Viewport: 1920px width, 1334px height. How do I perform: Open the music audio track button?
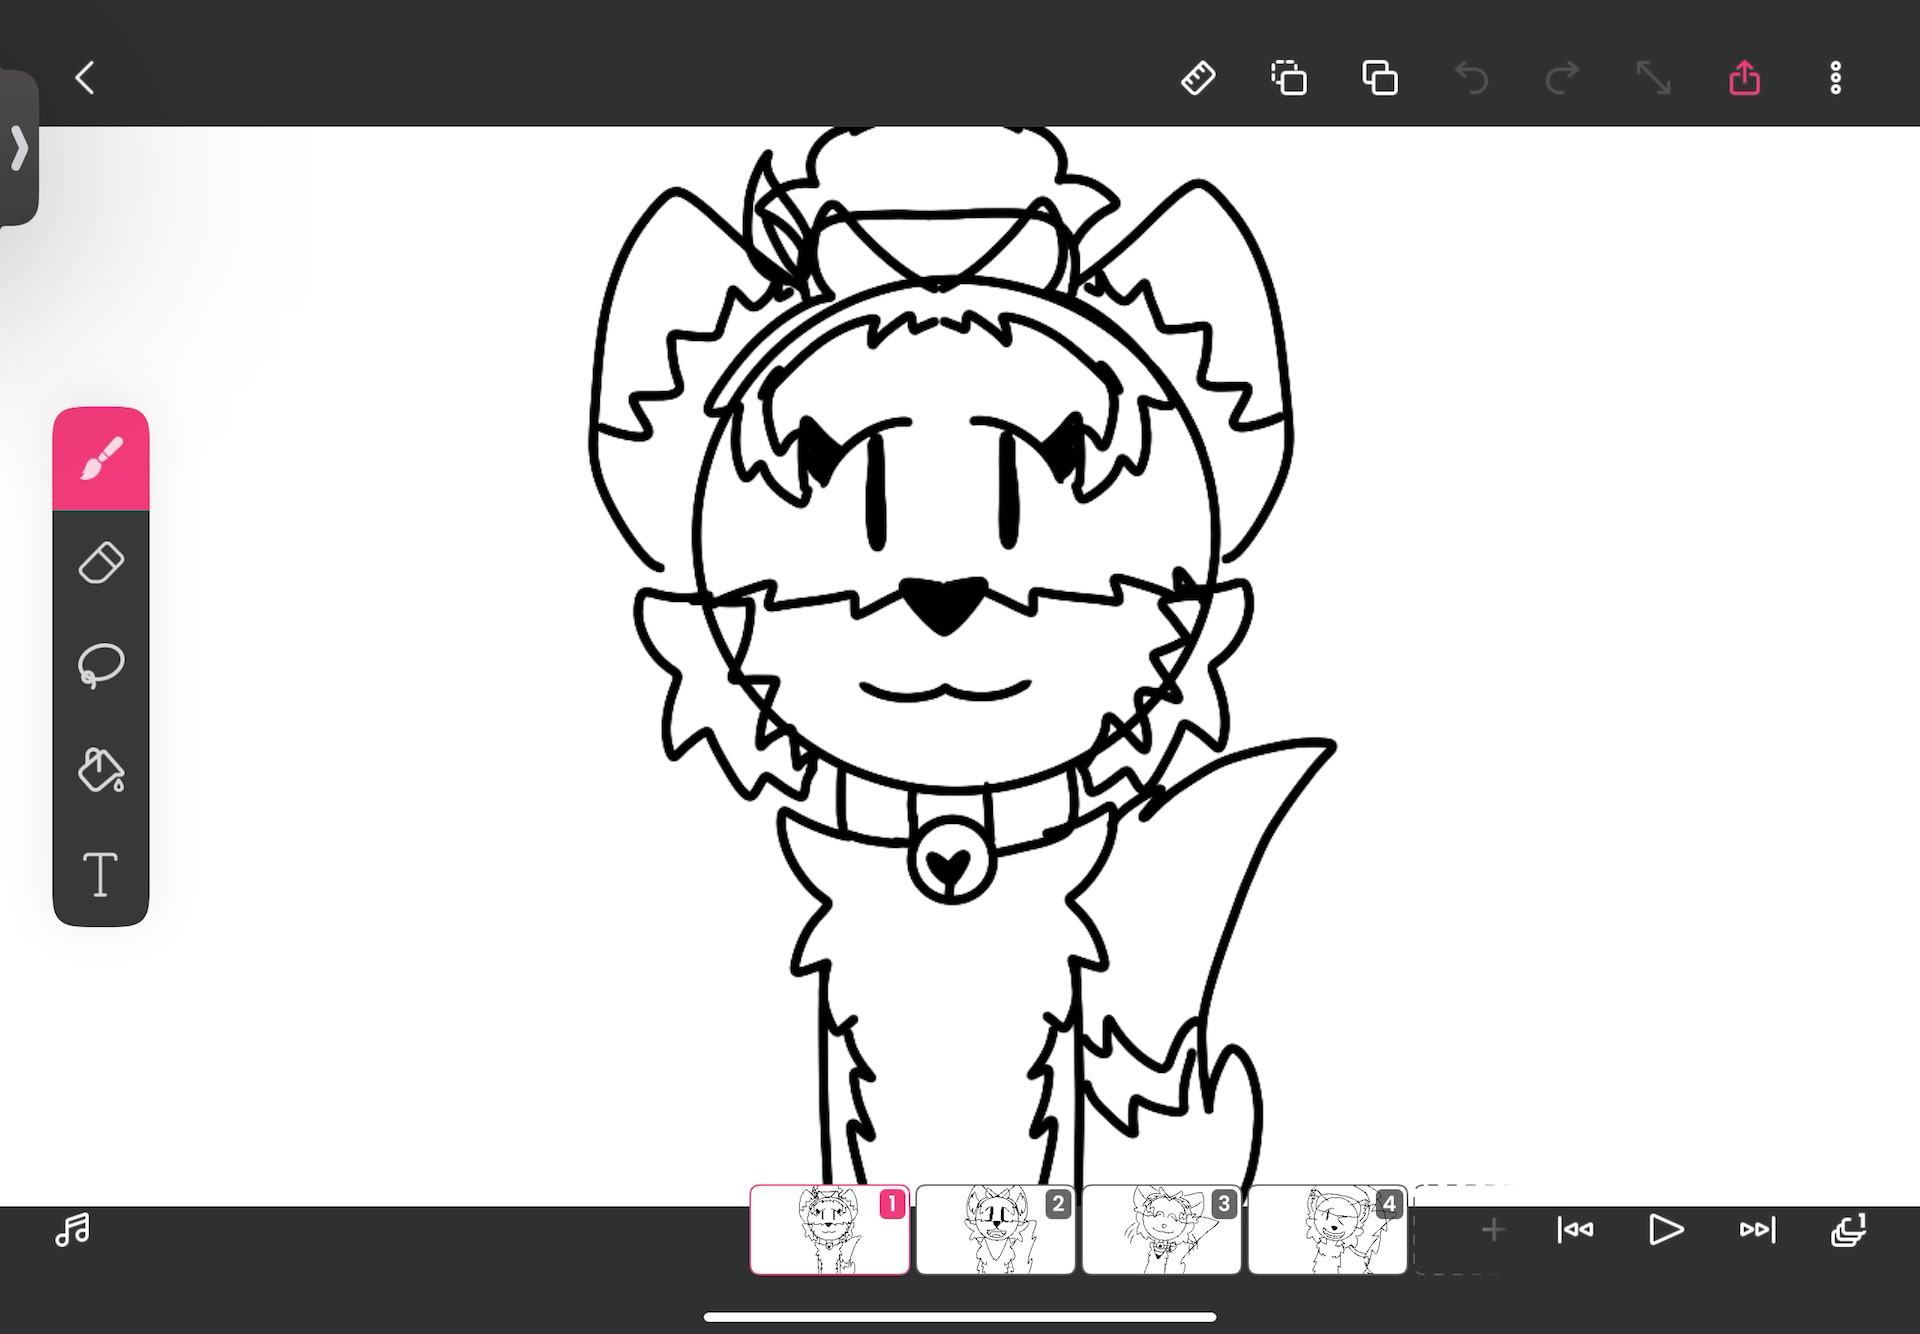72,1229
